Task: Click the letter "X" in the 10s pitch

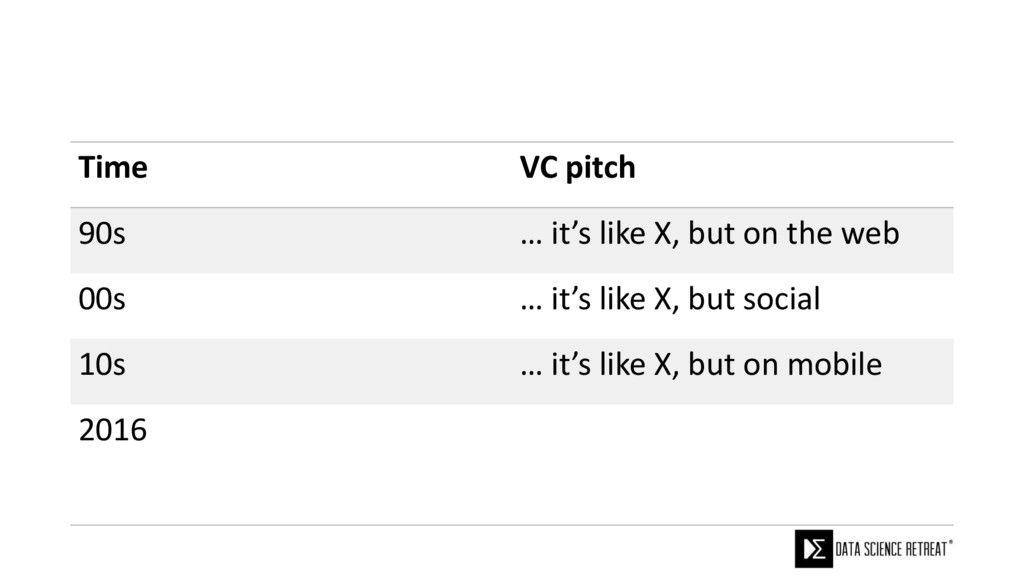Action: 662,365
